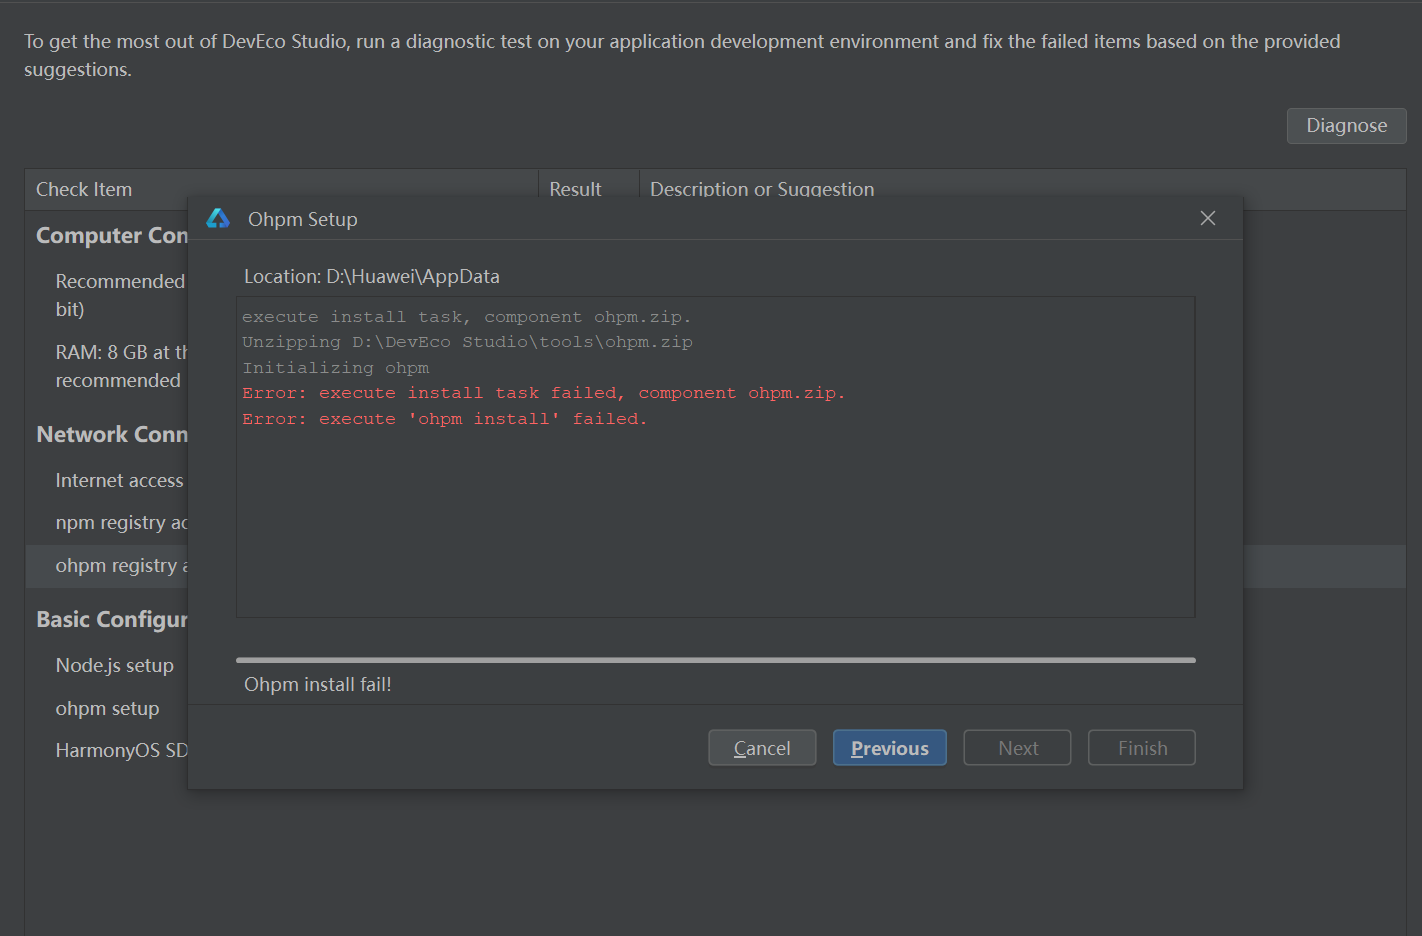1422x936 pixels.
Task: Click the 'ohpm install' failed error line
Action: 444,419
